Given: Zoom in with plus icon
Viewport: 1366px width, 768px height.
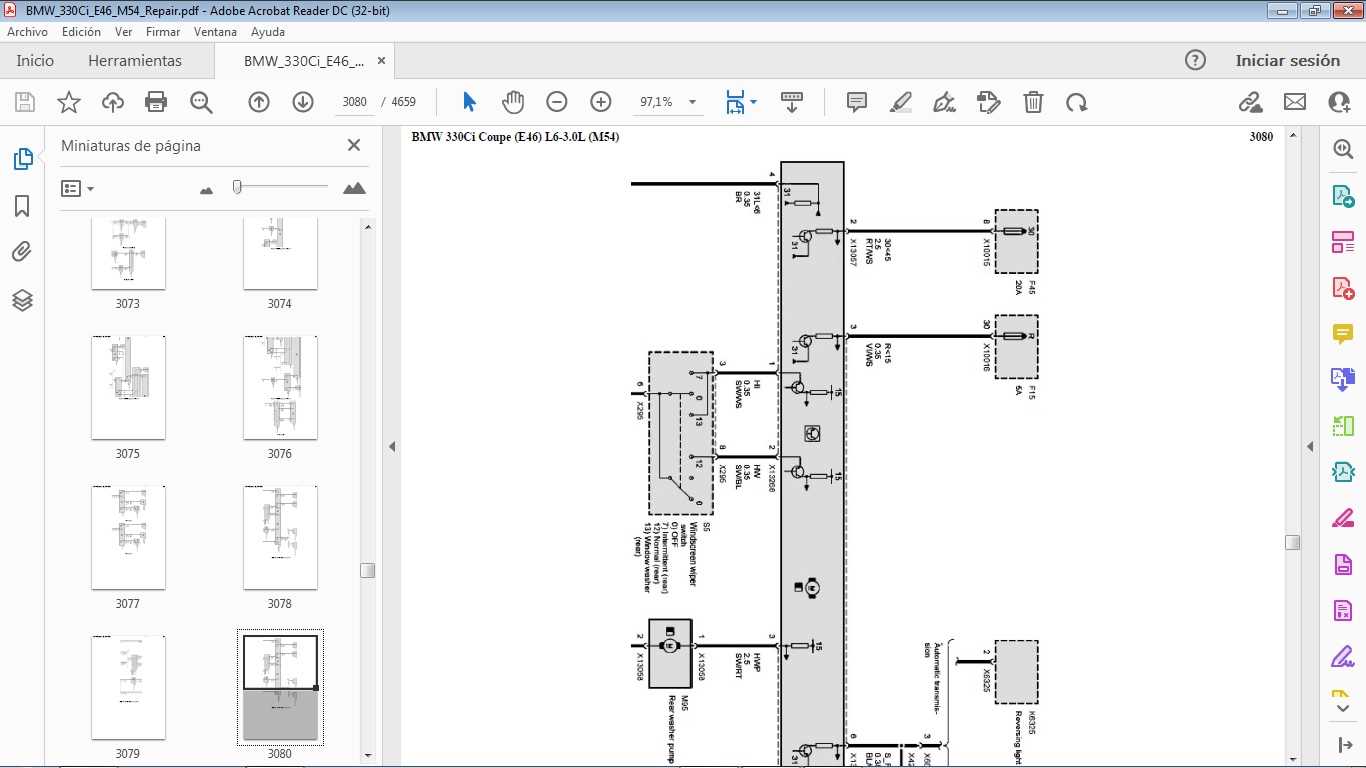Looking at the screenshot, I should click(601, 102).
